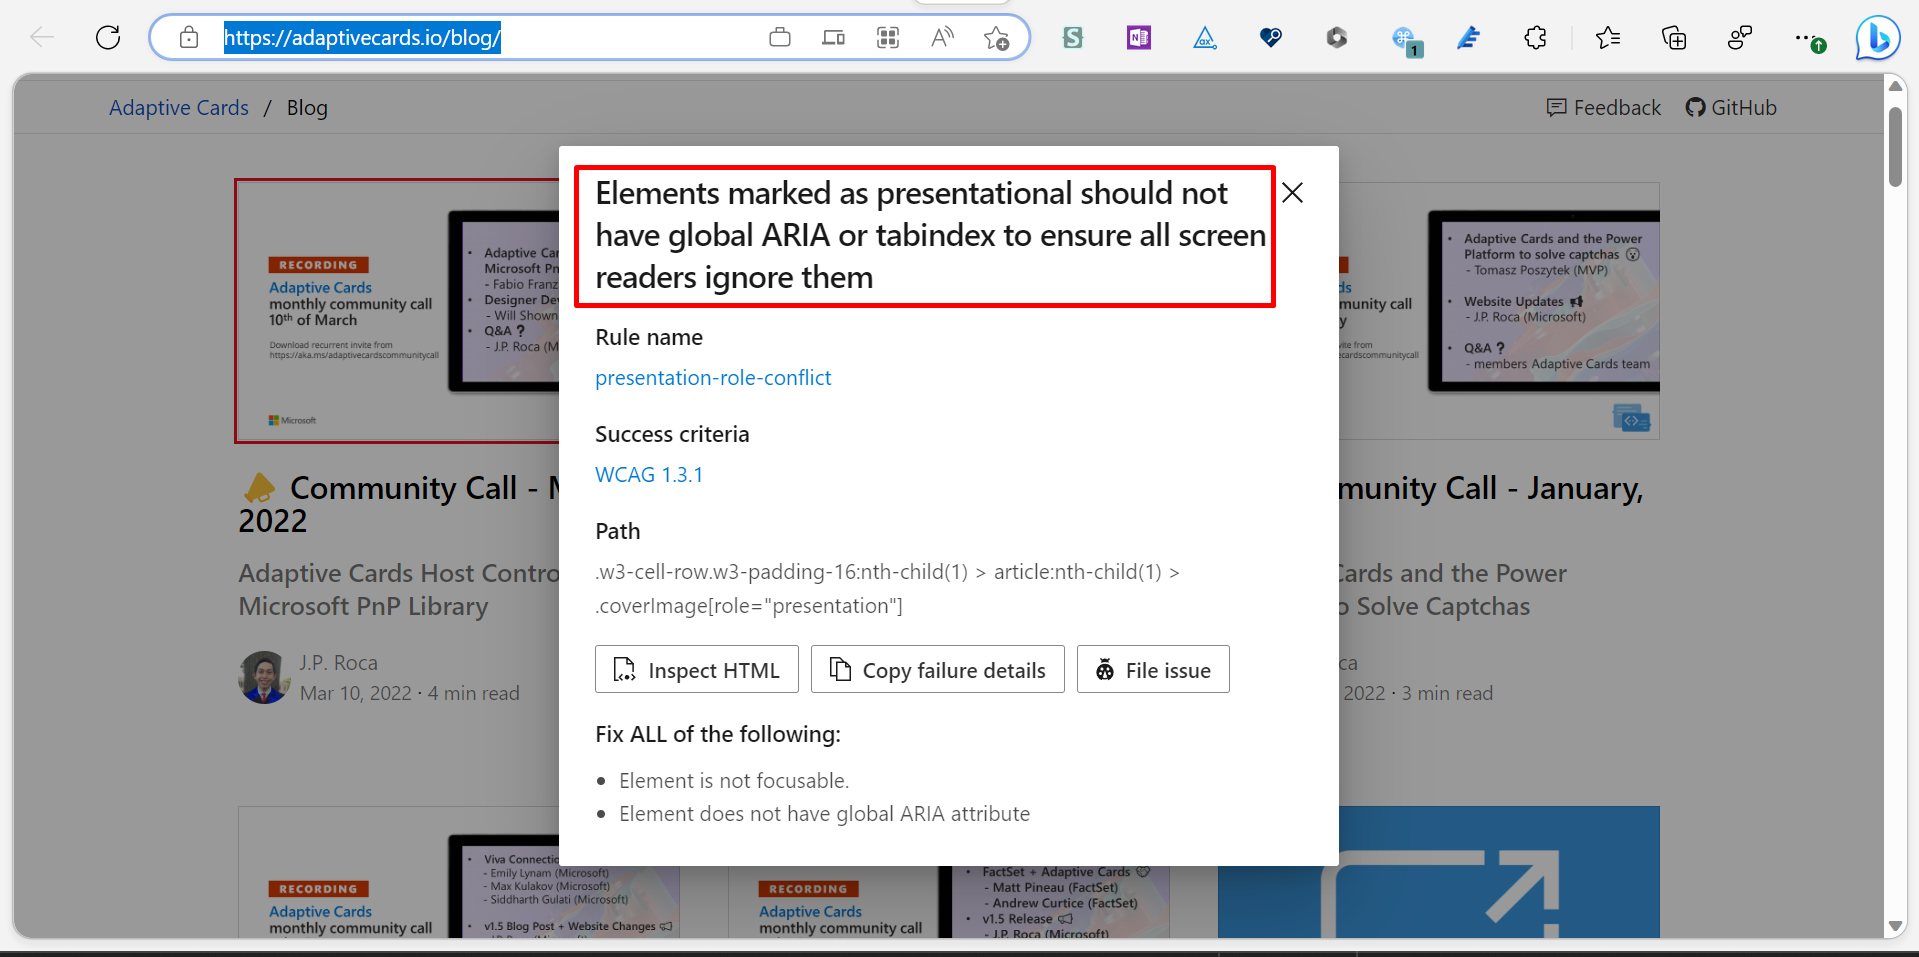Launch the OneNote Web Clipper extension

click(x=1137, y=37)
